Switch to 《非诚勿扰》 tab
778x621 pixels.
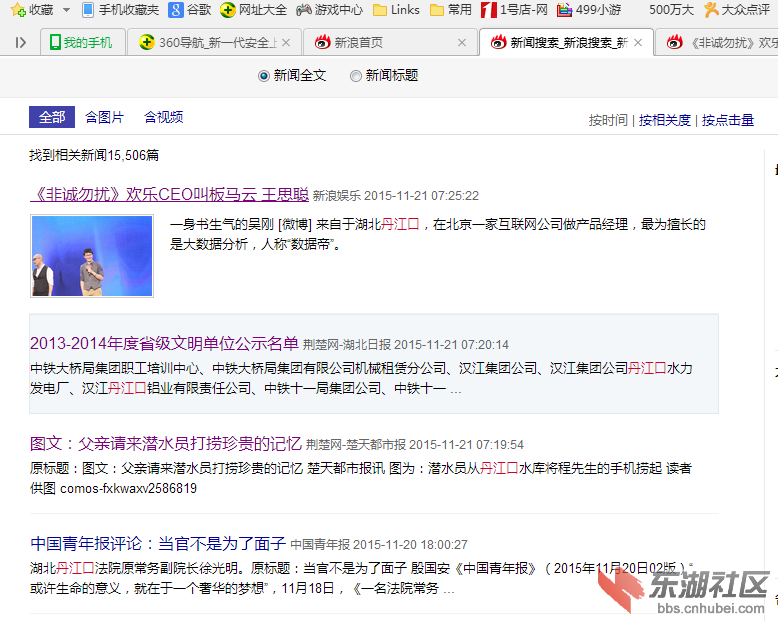pos(719,43)
